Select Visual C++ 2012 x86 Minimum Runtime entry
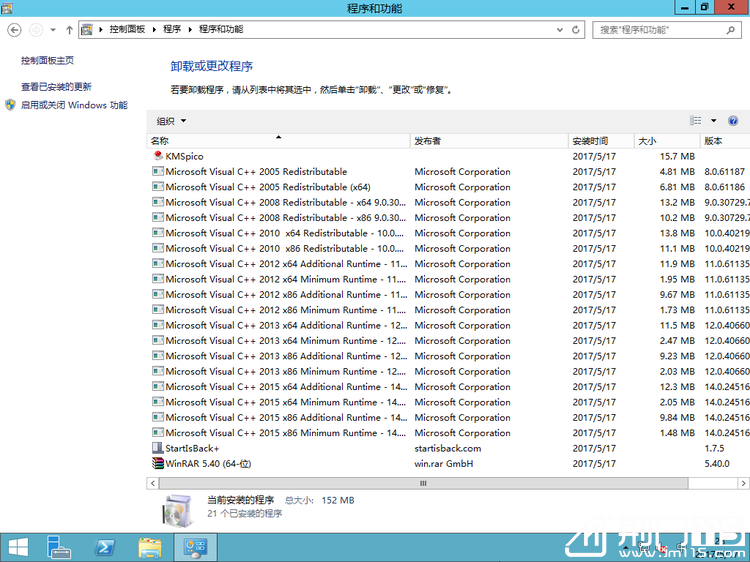 448,309
